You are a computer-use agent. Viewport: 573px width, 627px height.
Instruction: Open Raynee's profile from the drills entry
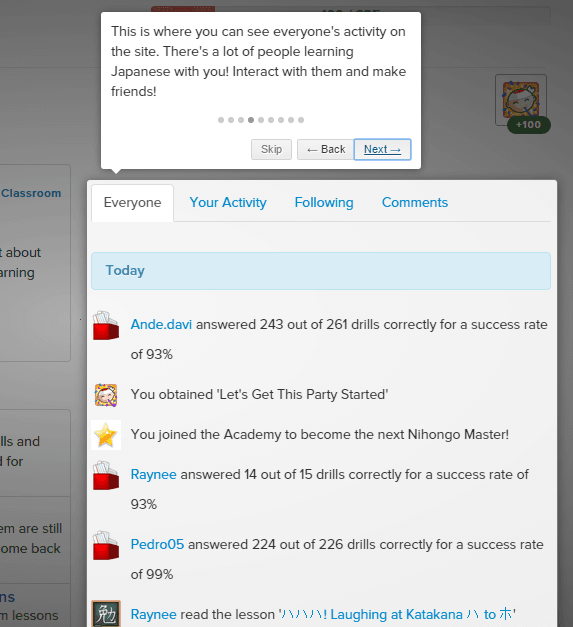click(154, 474)
